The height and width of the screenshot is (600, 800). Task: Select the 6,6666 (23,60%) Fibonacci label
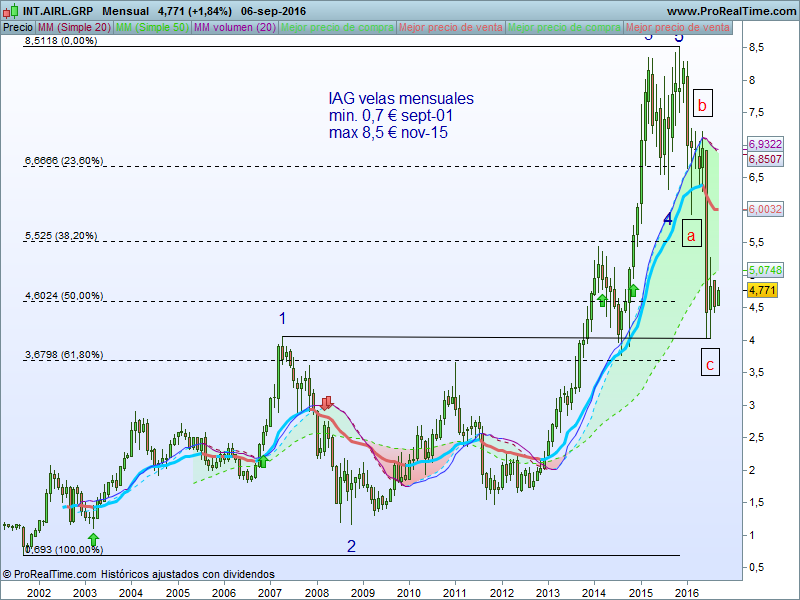point(64,161)
